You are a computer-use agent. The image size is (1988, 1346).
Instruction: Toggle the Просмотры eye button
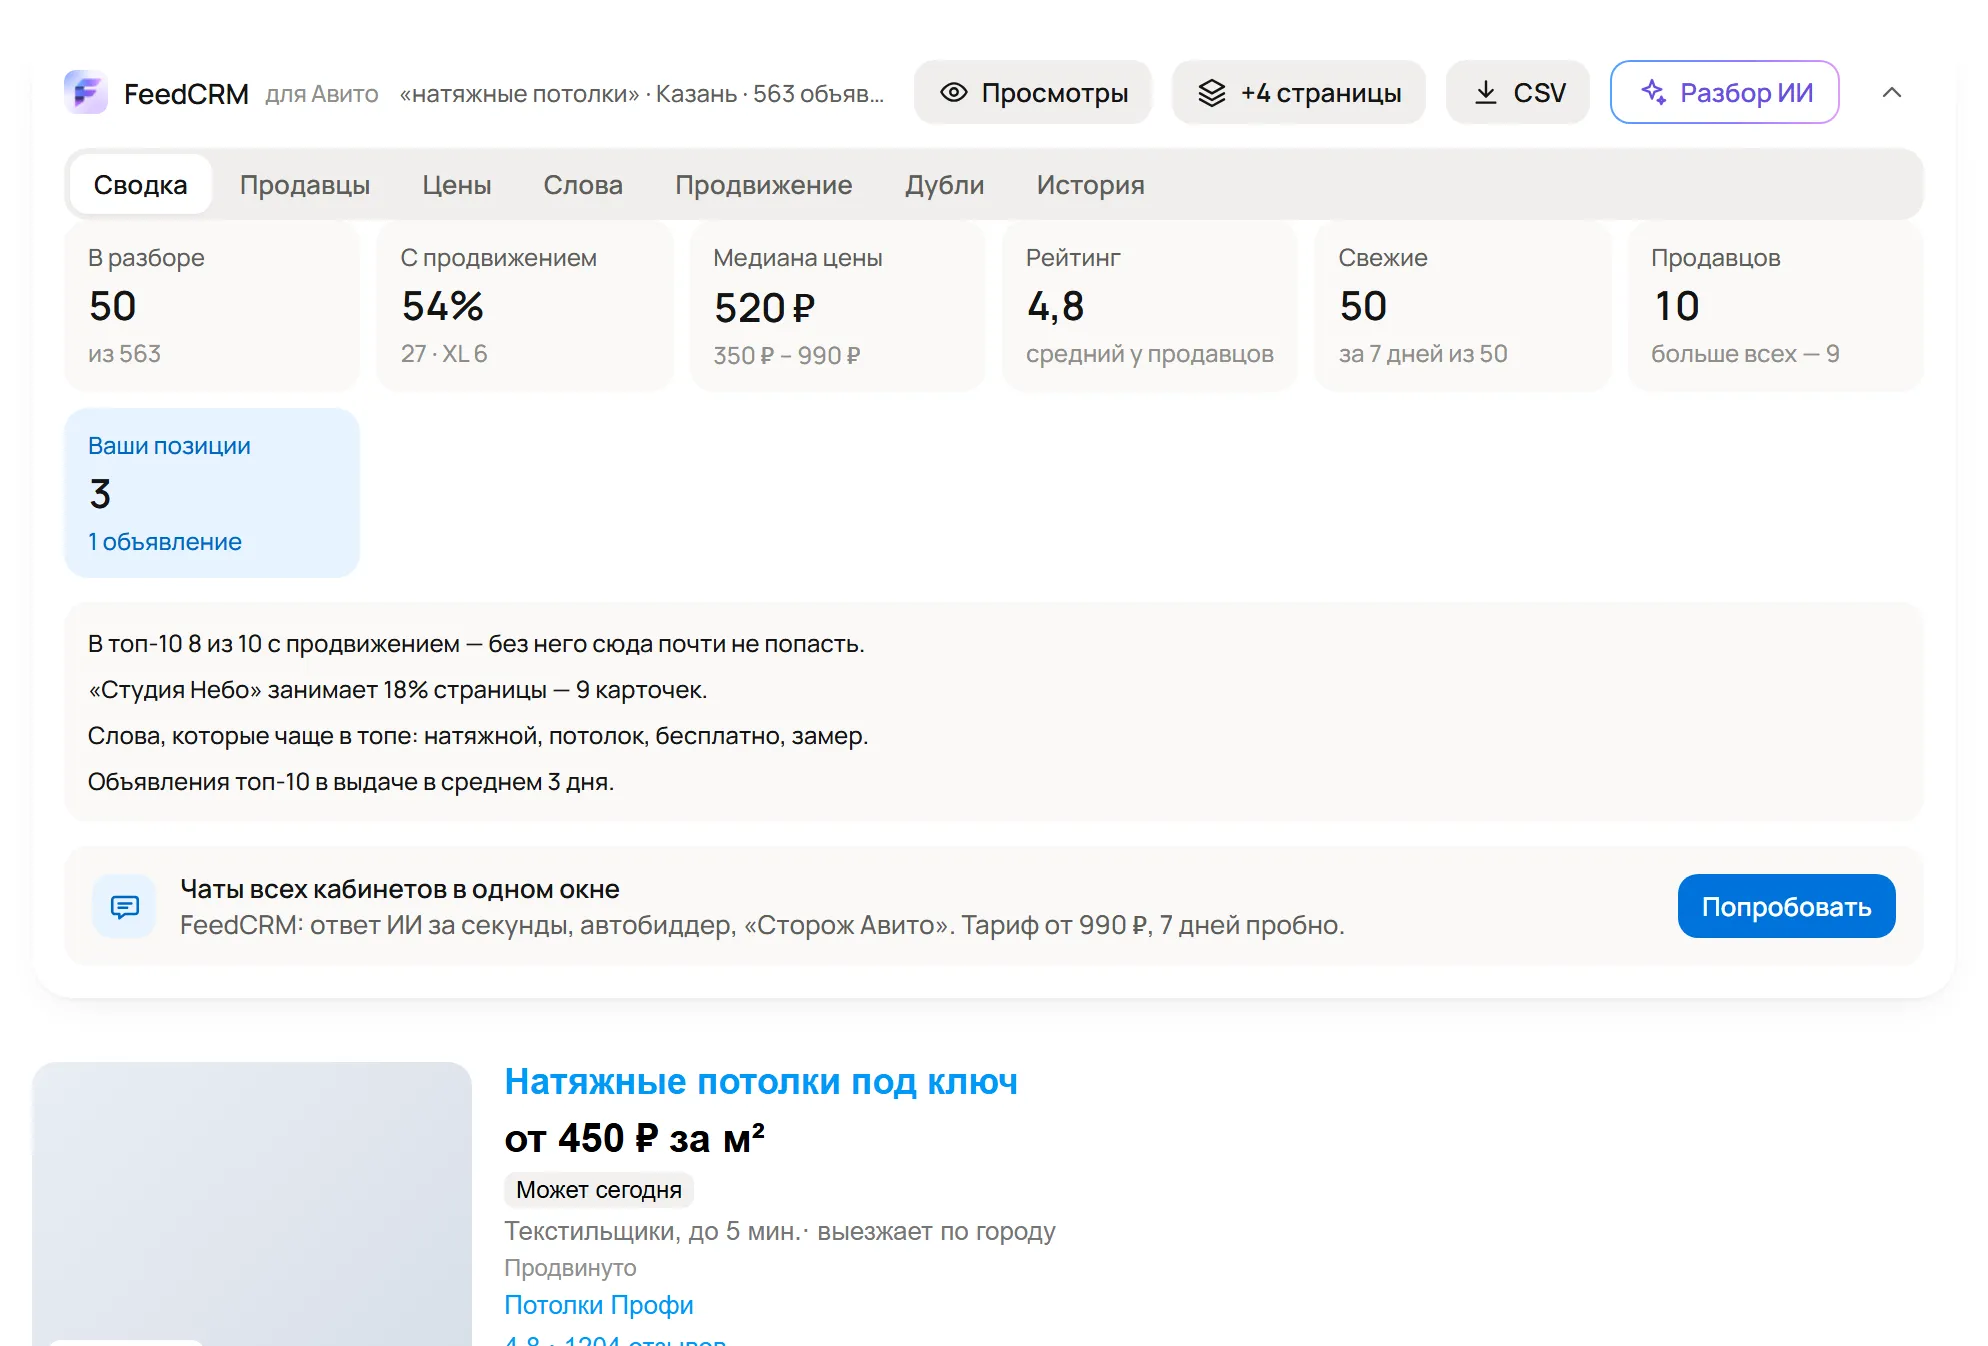[1033, 93]
